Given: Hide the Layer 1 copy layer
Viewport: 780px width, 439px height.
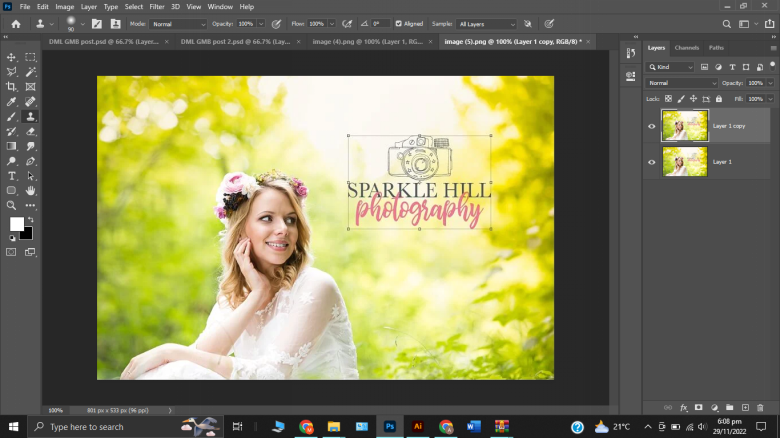Looking at the screenshot, I should tap(652, 126).
